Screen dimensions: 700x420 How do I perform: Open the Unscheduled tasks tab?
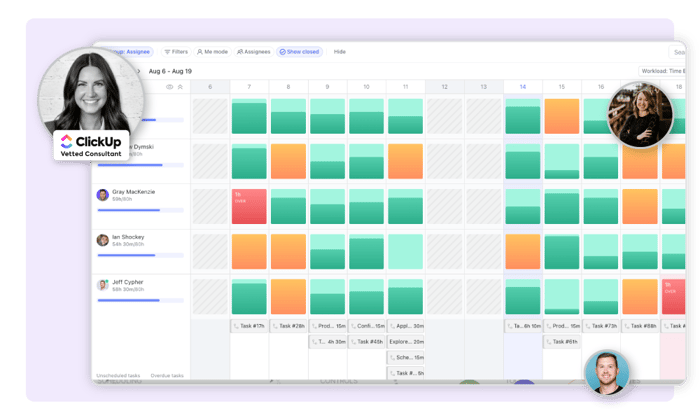pos(118,375)
